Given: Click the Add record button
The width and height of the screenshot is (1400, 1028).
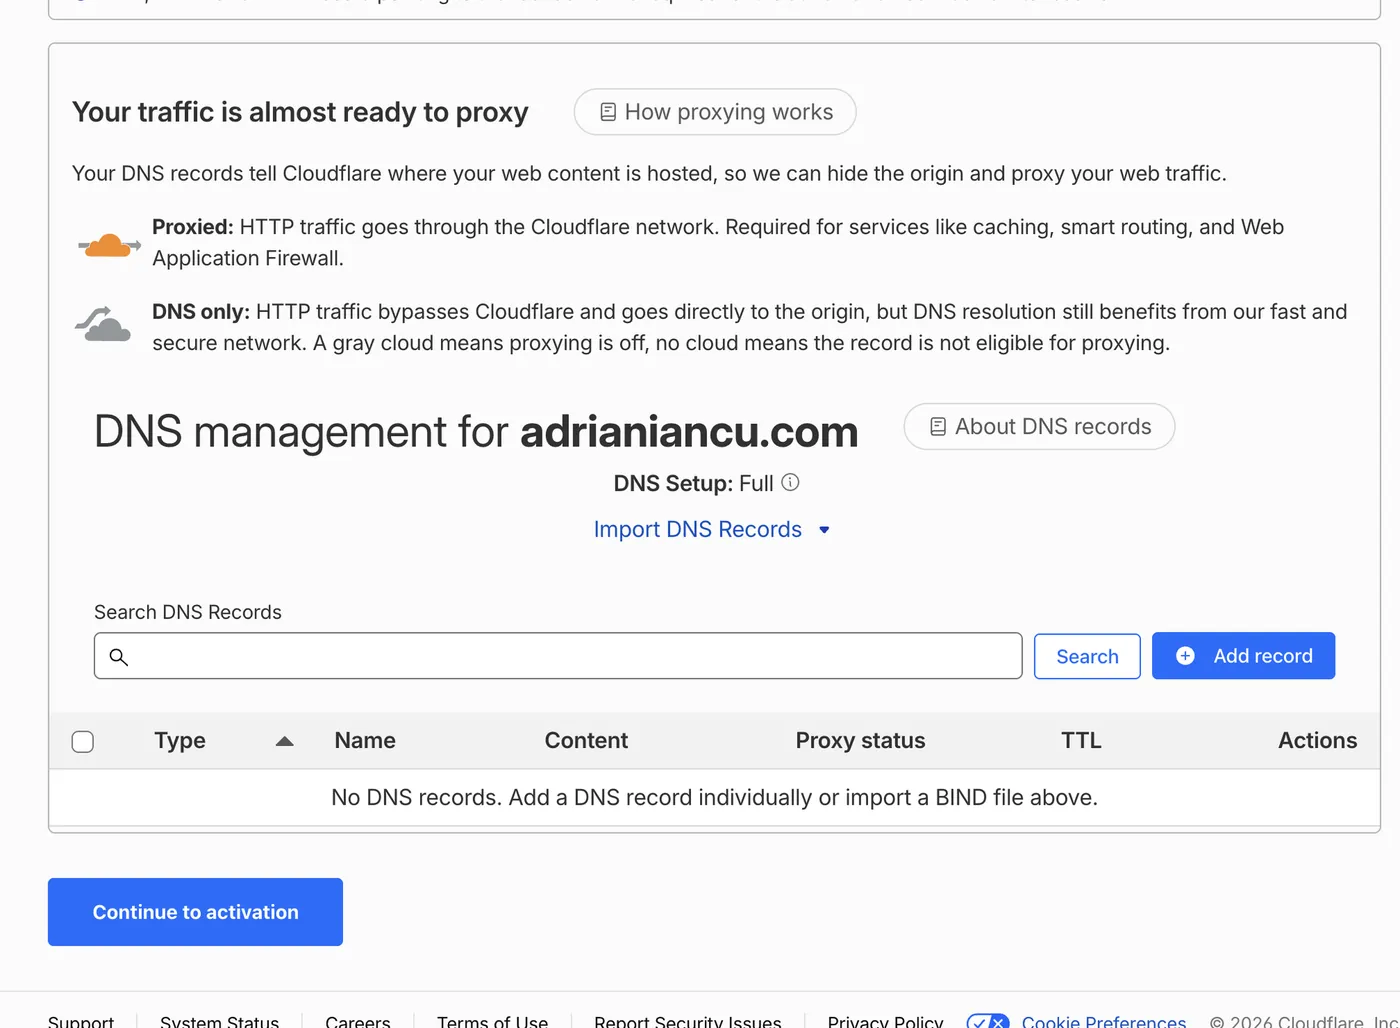Looking at the screenshot, I should coord(1243,656).
